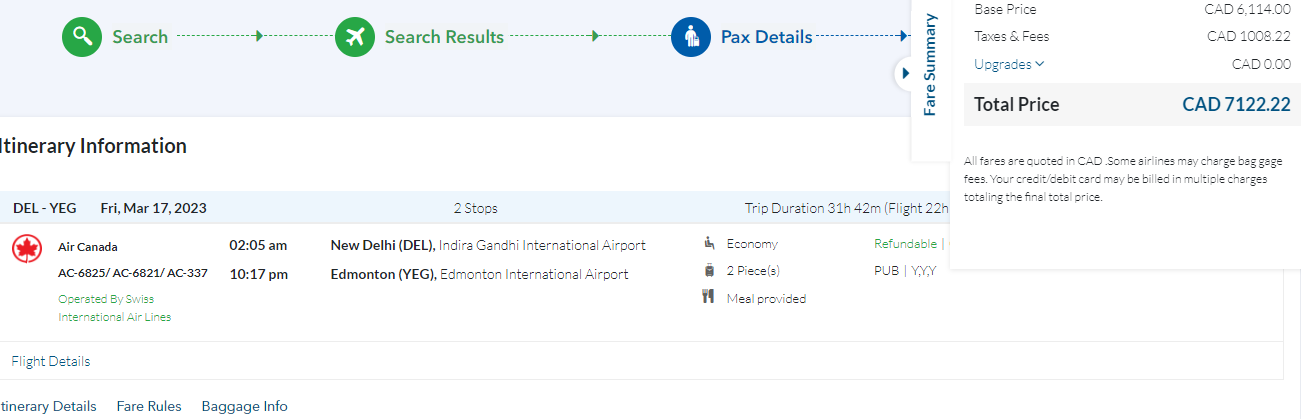Image resolution: width=1301 pixels, height=419 pixels.
Task: Collapse the Fare Summary panel arrow
Action: [905, 73]
